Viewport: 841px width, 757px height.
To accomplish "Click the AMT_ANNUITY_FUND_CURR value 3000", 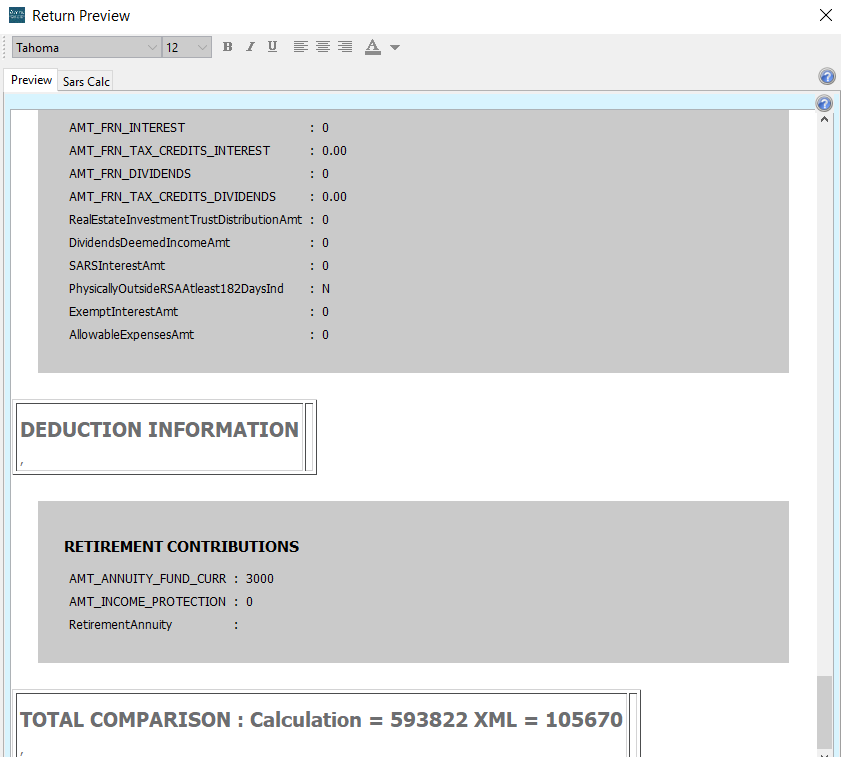I will click(259, 579).
